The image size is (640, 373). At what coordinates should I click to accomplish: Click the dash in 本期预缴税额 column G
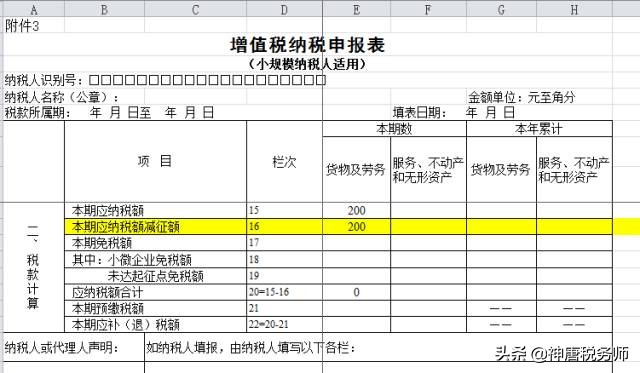click(x=501, y=309)
